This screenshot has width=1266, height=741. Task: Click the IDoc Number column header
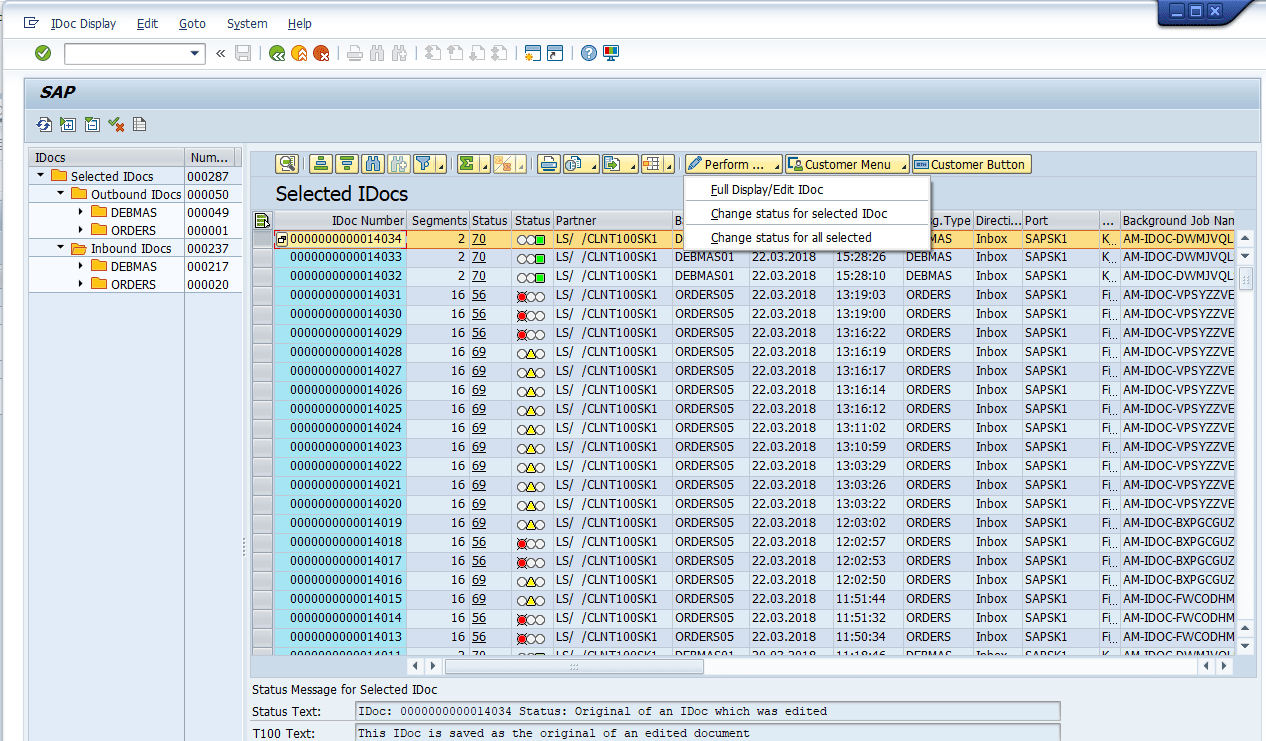(340, 220)
